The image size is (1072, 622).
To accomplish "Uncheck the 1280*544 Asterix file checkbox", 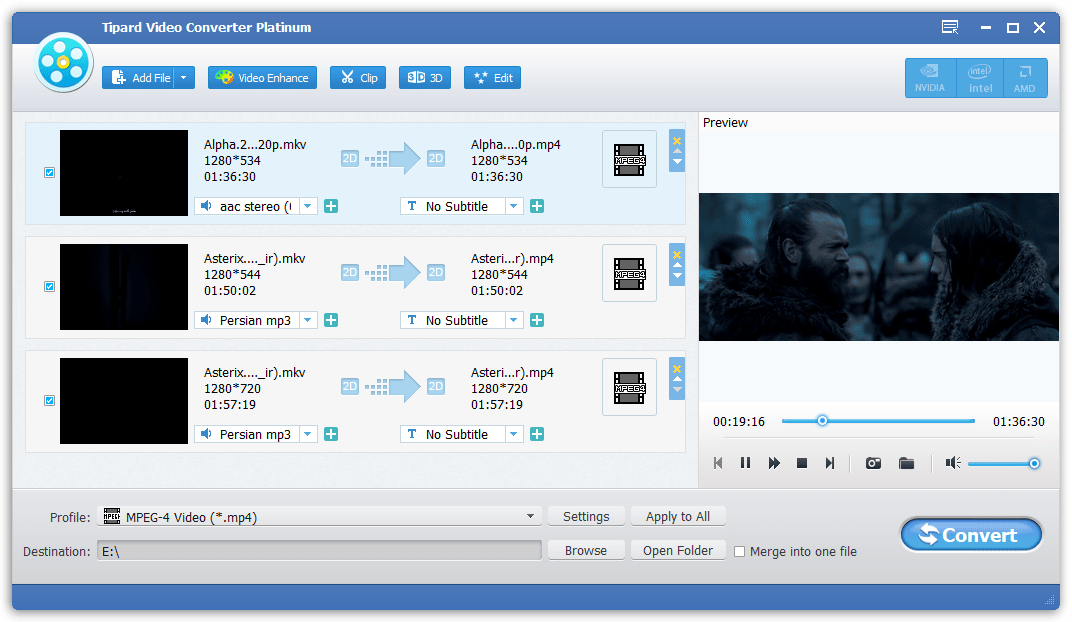I will pyautogui.click(x=49, y=286).
